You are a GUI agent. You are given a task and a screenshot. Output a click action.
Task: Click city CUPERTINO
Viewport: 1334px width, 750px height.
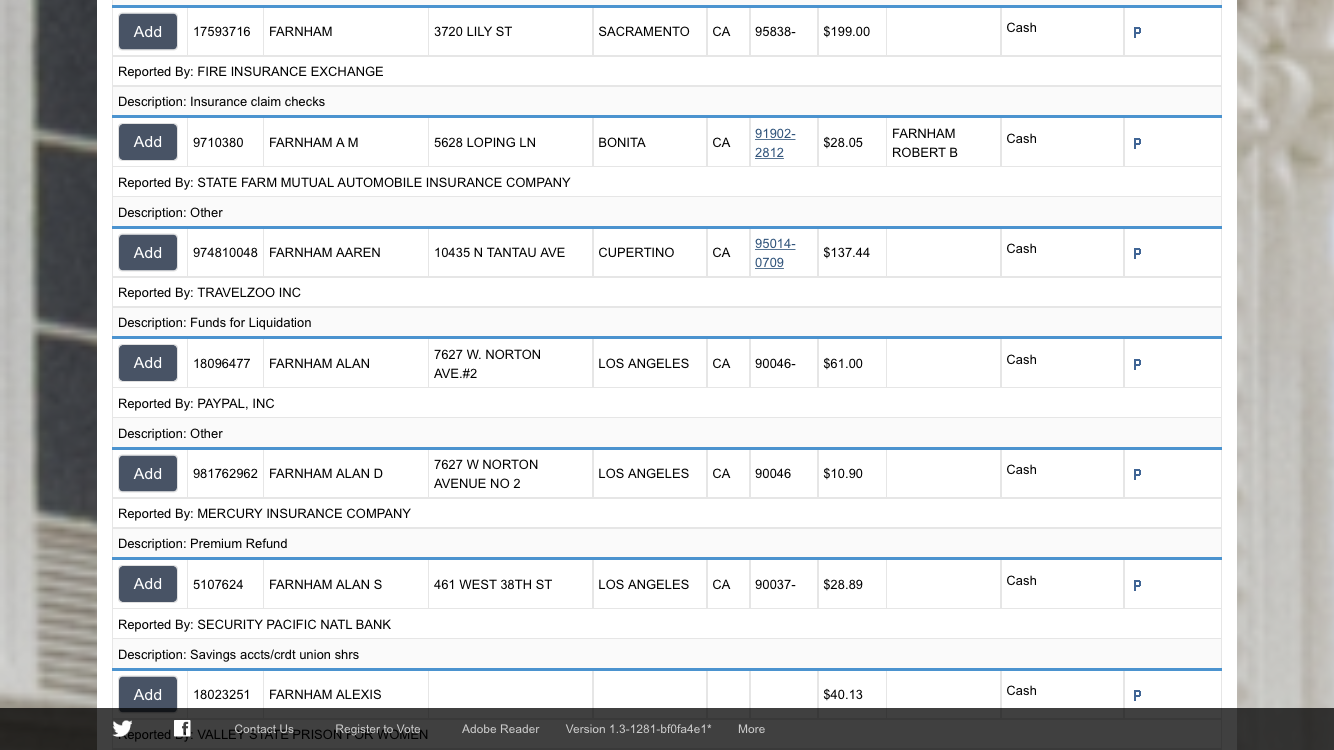636,253
